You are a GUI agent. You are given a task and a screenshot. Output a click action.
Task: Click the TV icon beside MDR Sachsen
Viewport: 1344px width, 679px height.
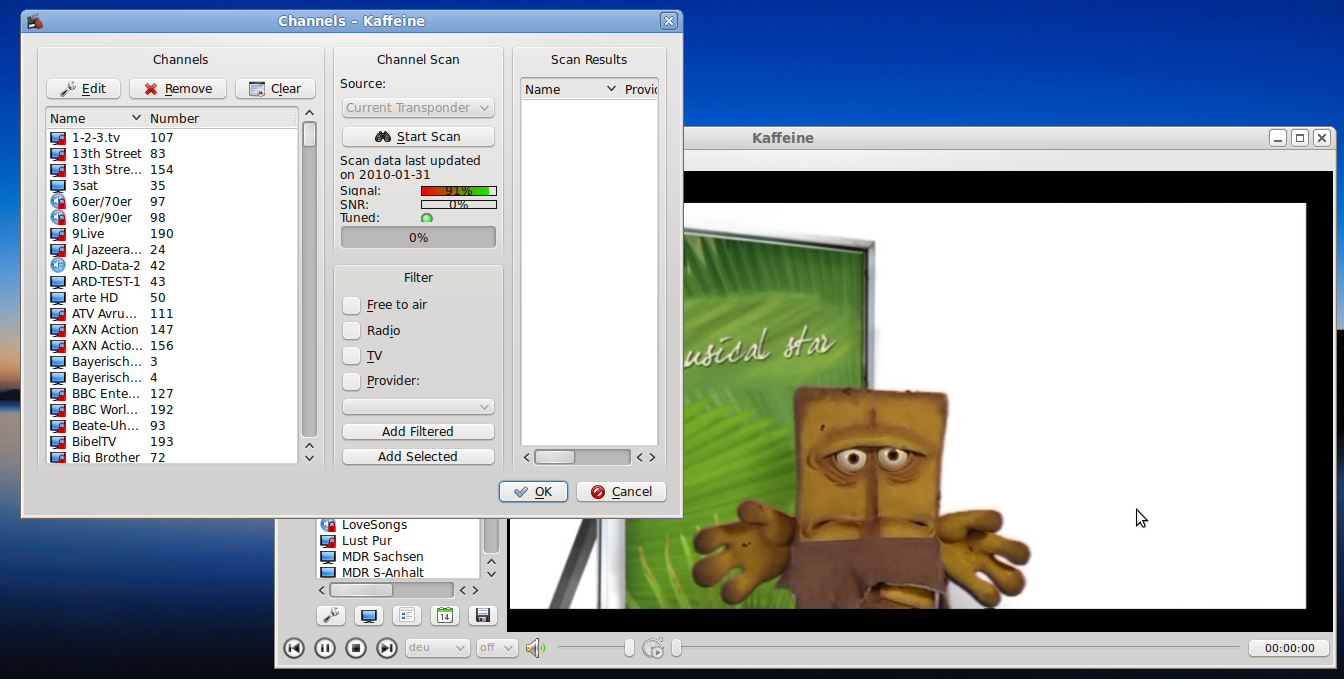tap(328, 557)
